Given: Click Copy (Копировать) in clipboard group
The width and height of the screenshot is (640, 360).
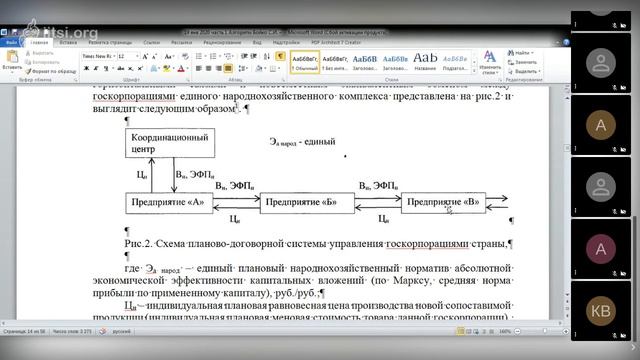Looking at the screenshot, I should point(42,62).
